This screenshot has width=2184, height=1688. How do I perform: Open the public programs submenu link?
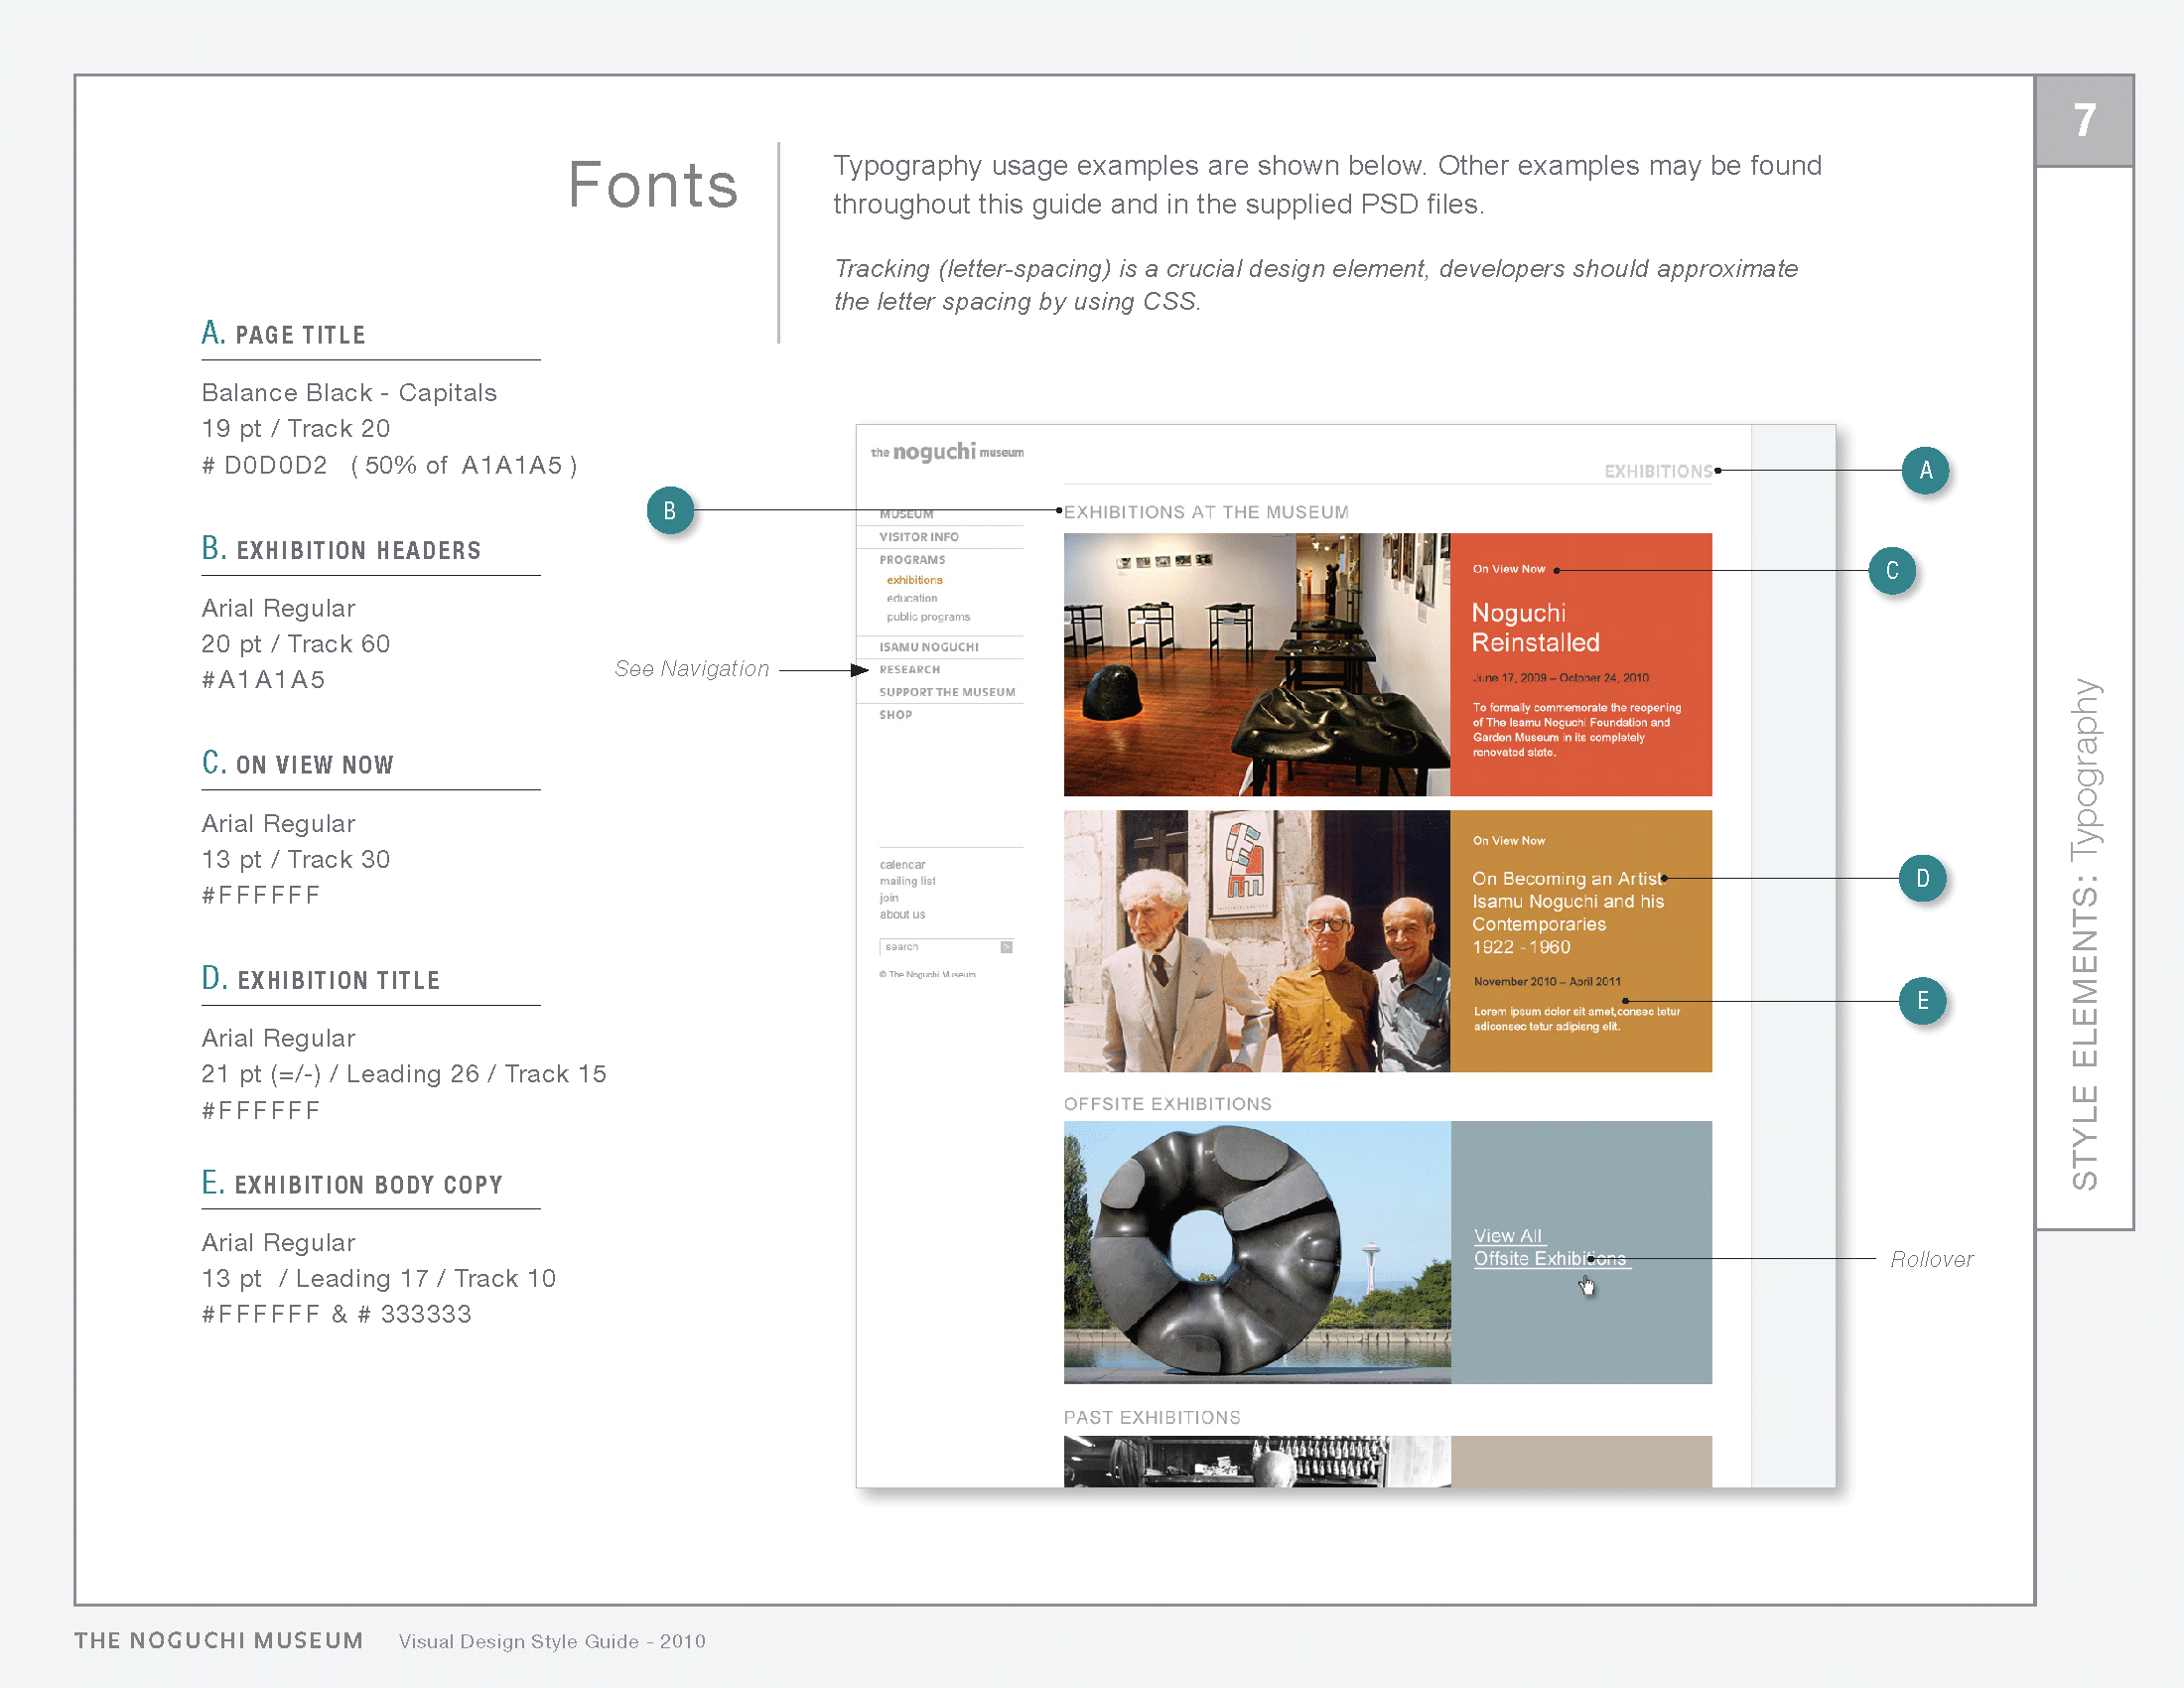coord(927,617)
